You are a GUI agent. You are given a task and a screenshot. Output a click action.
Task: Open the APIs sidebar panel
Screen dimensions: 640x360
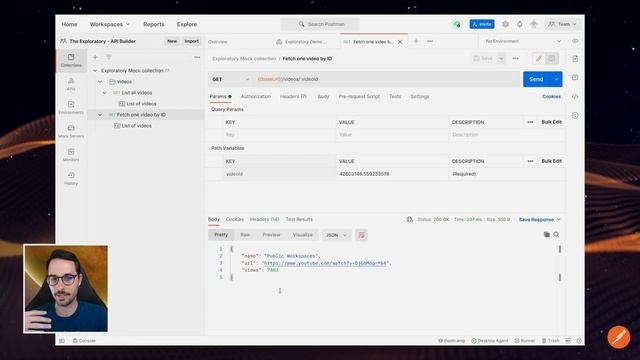[71, 84]
